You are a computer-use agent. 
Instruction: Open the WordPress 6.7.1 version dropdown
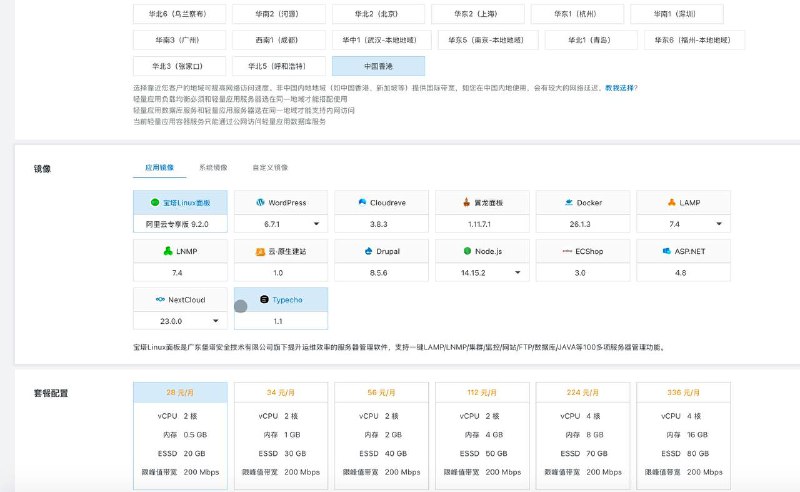pyautogui.click(x=316, y=224)
